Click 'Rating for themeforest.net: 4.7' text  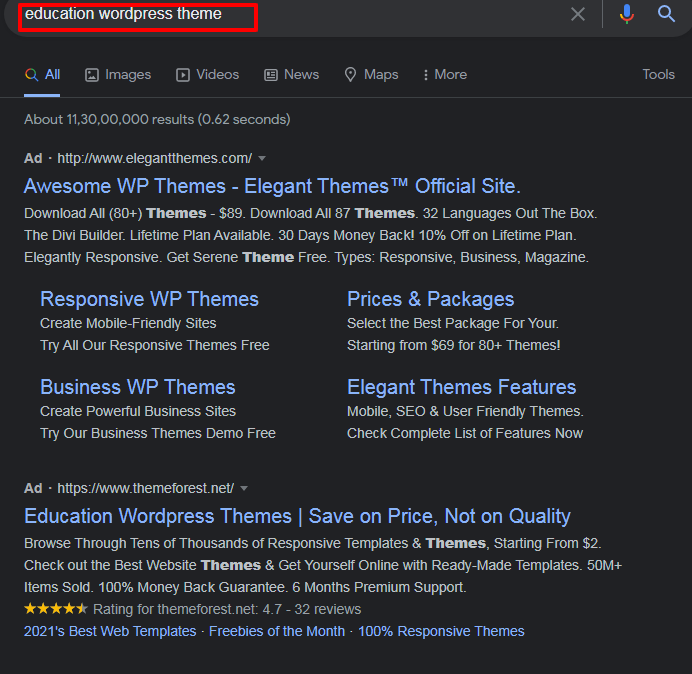coord(188,610)
